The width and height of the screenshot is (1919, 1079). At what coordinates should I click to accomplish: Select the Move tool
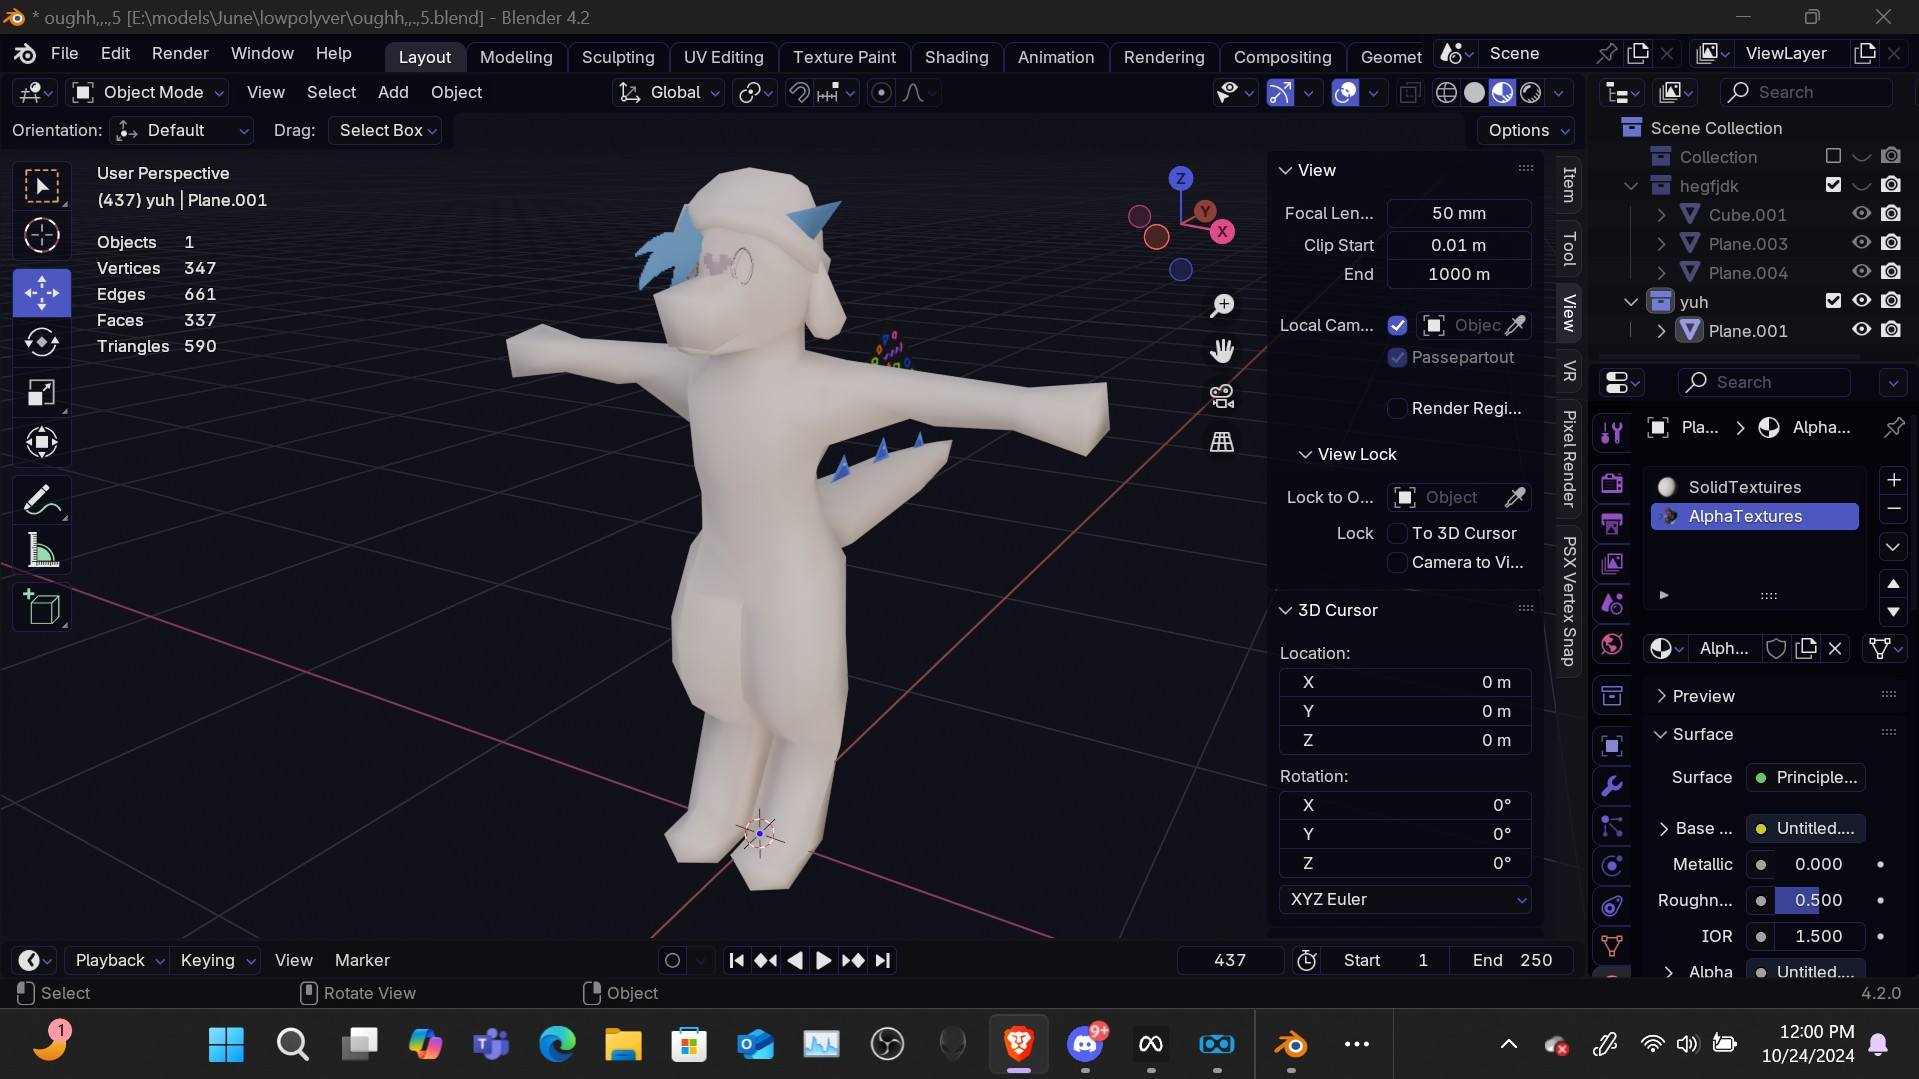[42, 292]
